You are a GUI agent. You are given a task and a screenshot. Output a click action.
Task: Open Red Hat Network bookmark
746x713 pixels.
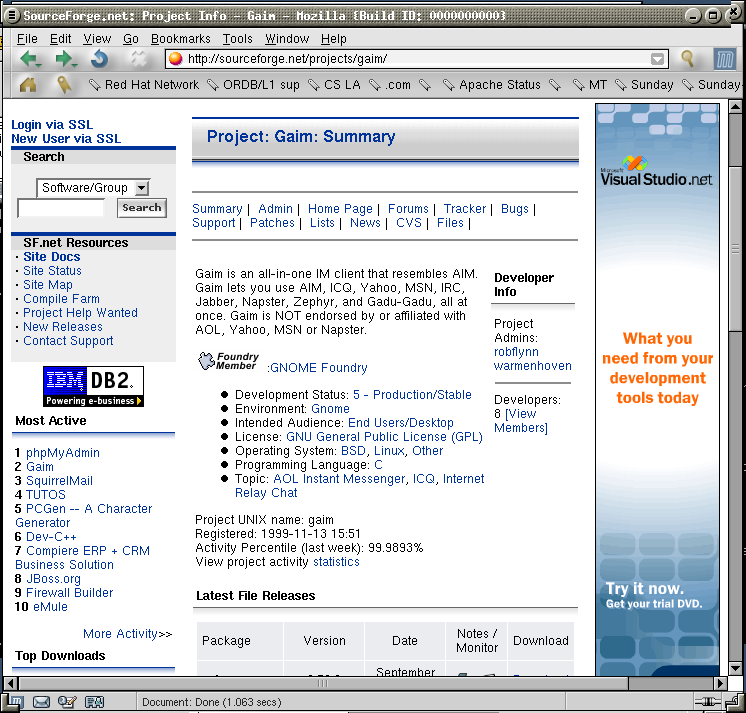[x=144, y=85]
